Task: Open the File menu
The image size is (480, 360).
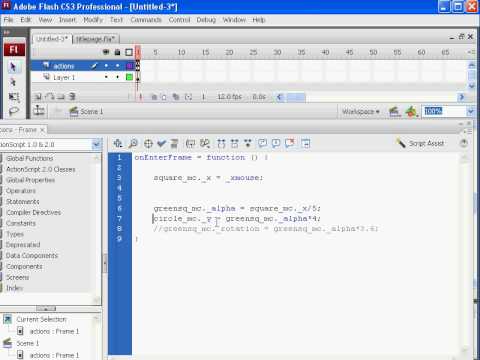Action: (x=8, y=20)
